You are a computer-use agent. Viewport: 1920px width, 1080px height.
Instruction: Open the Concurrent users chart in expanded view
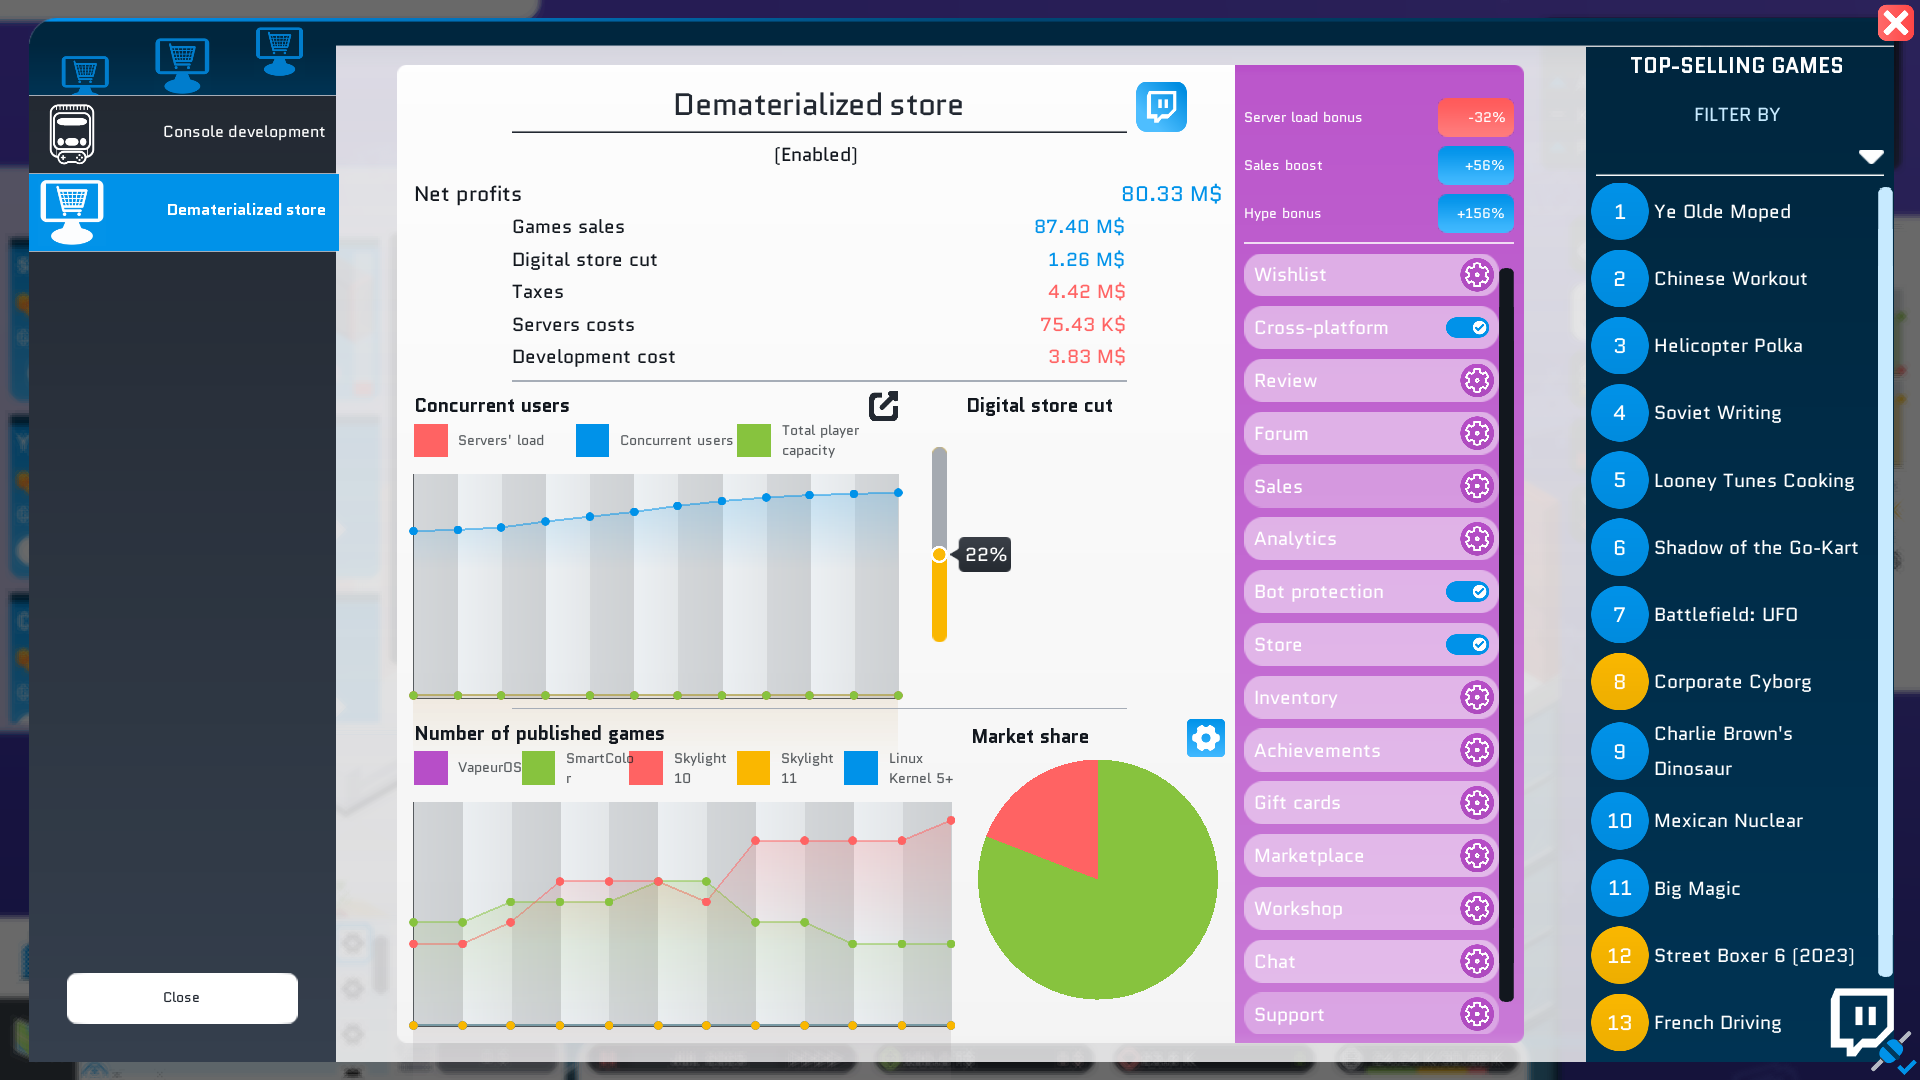click(883, 406)
